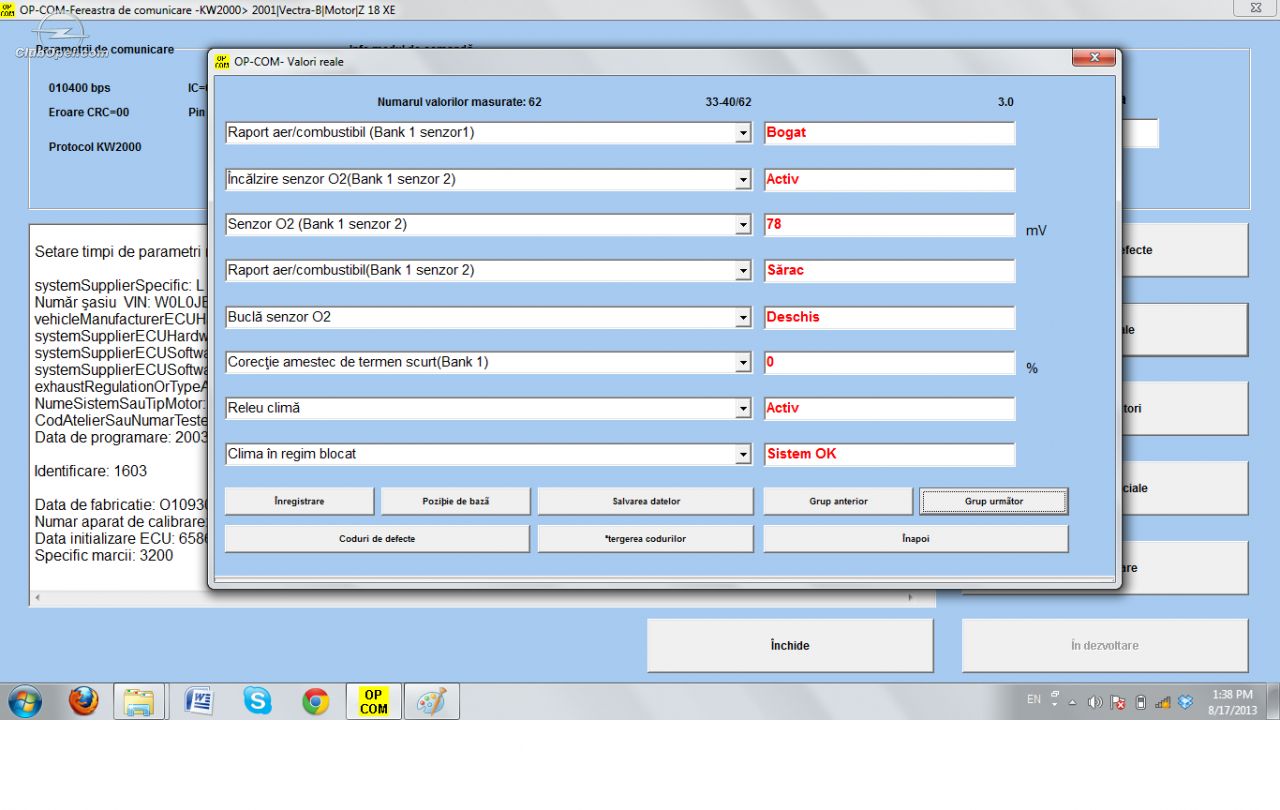The height and width of the screenshot is (810, 1280).
Task: Open the clock showing 1:38 PM
Action: pos(1232,702)
